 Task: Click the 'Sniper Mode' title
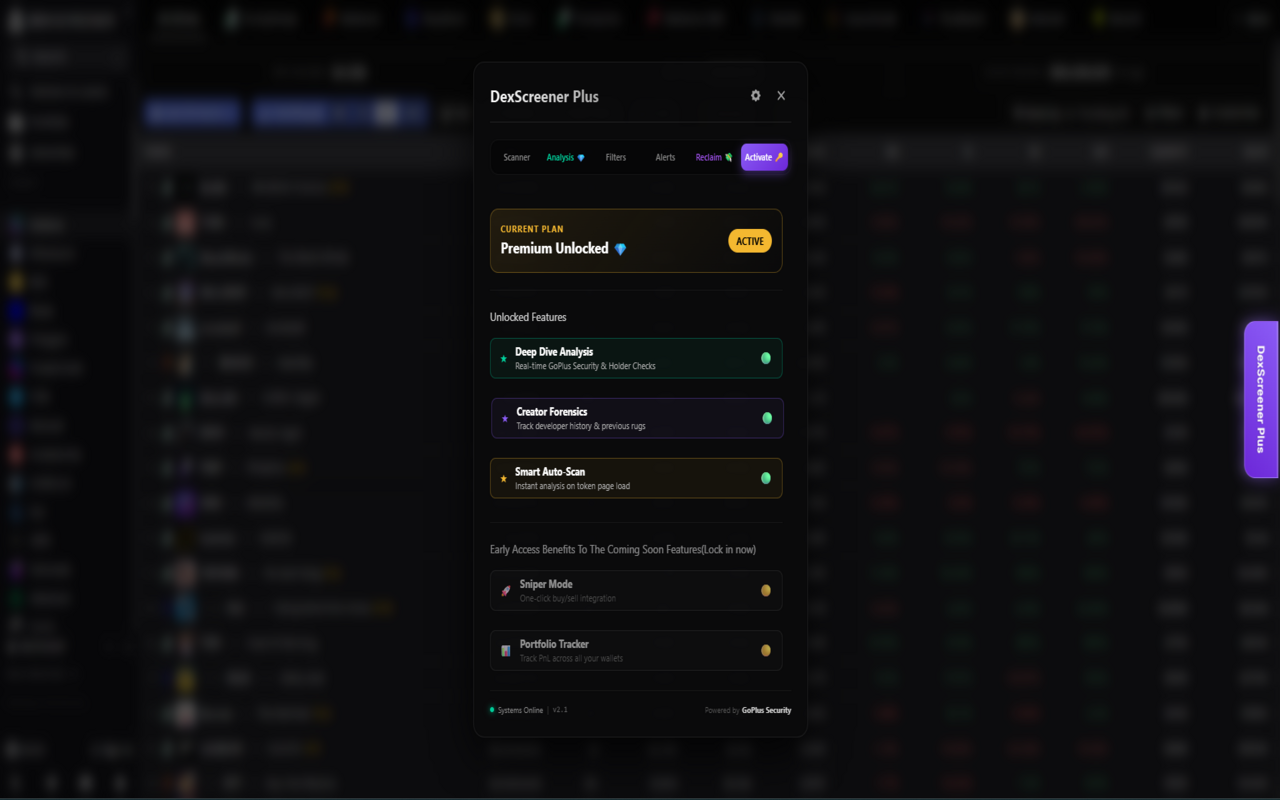point(546,584)
